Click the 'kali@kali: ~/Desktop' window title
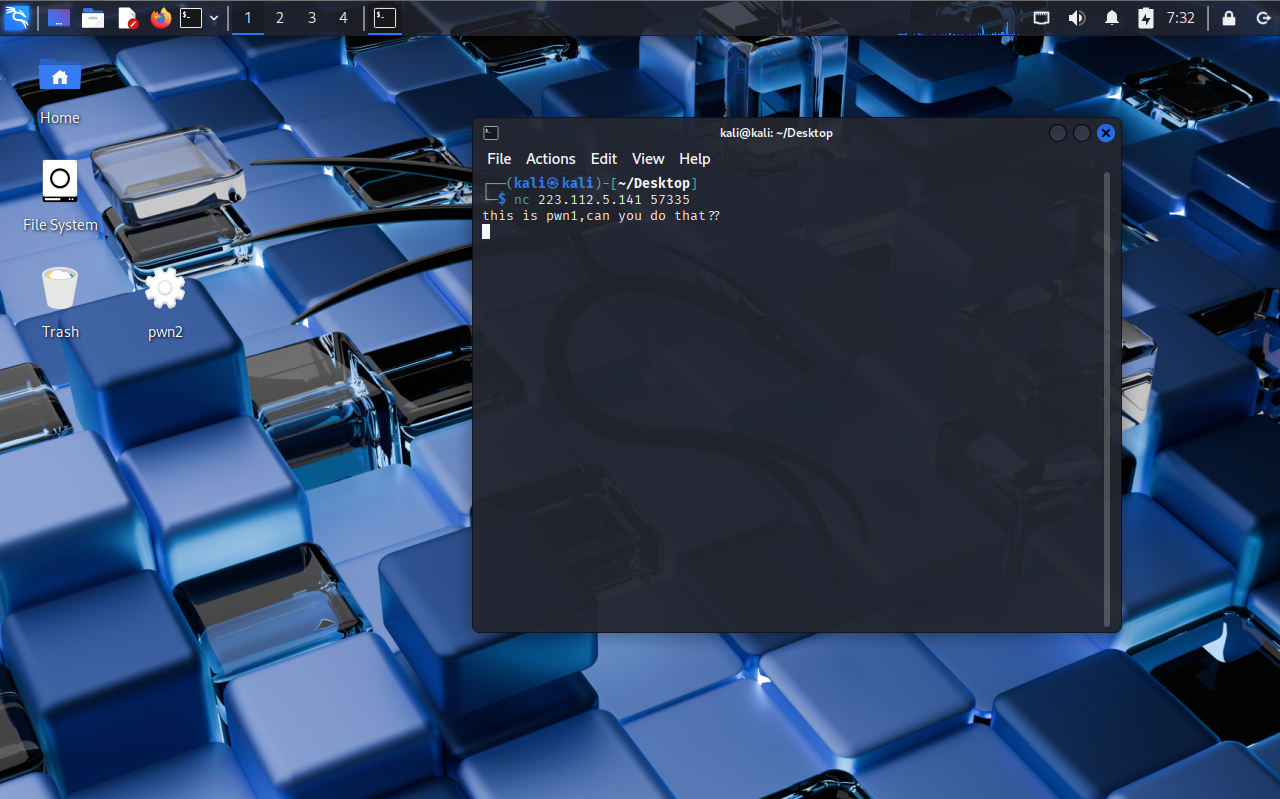 776,133
